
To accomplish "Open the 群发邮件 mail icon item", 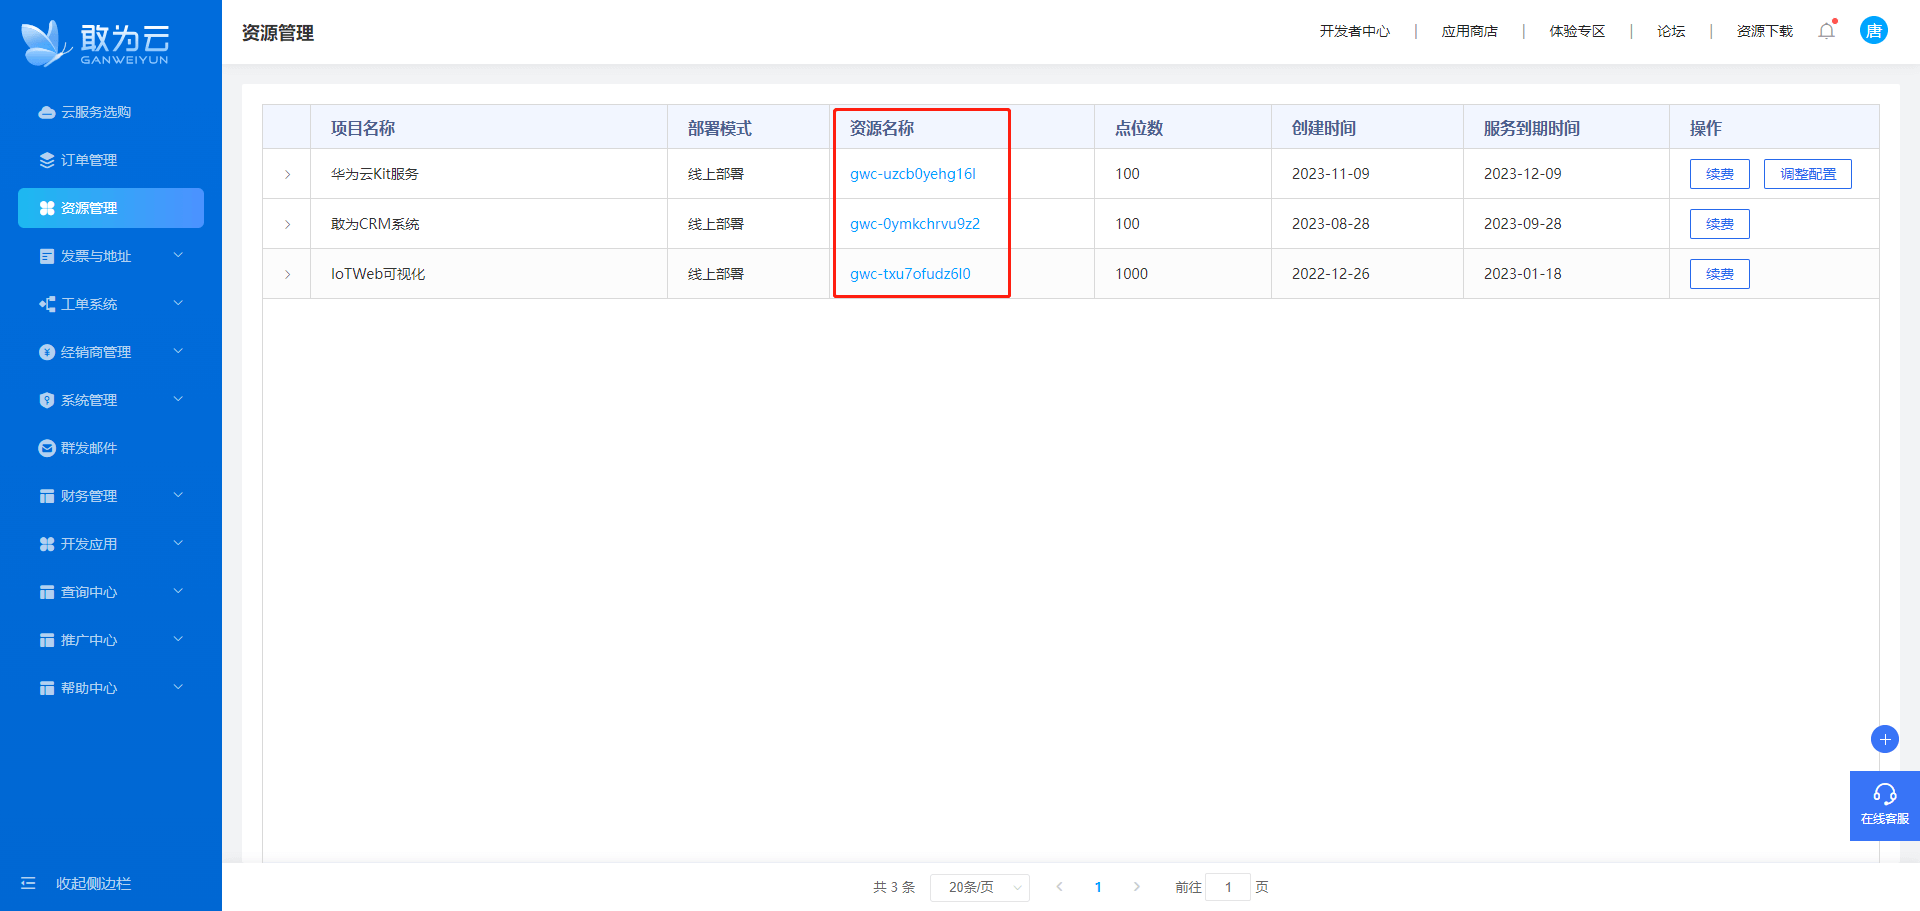I will 46,448.
